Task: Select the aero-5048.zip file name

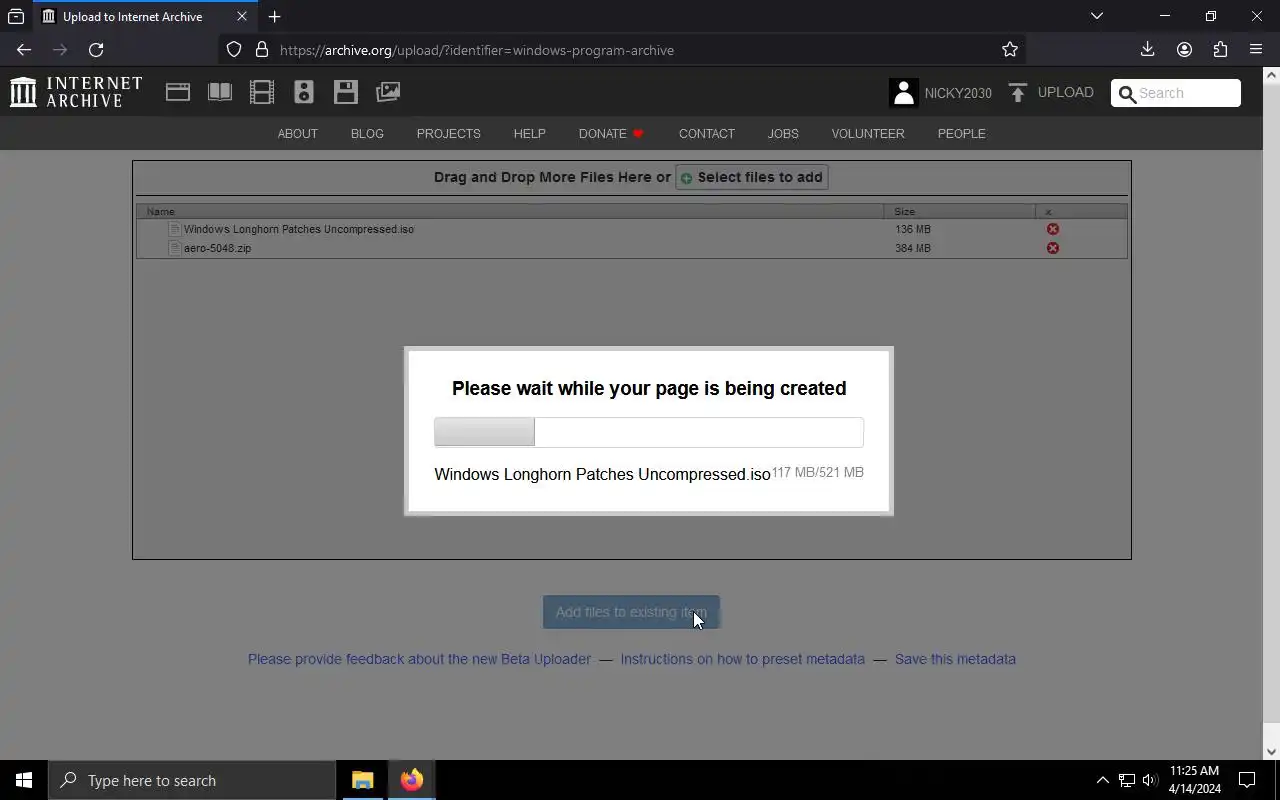Action: (x=217, y=248)
